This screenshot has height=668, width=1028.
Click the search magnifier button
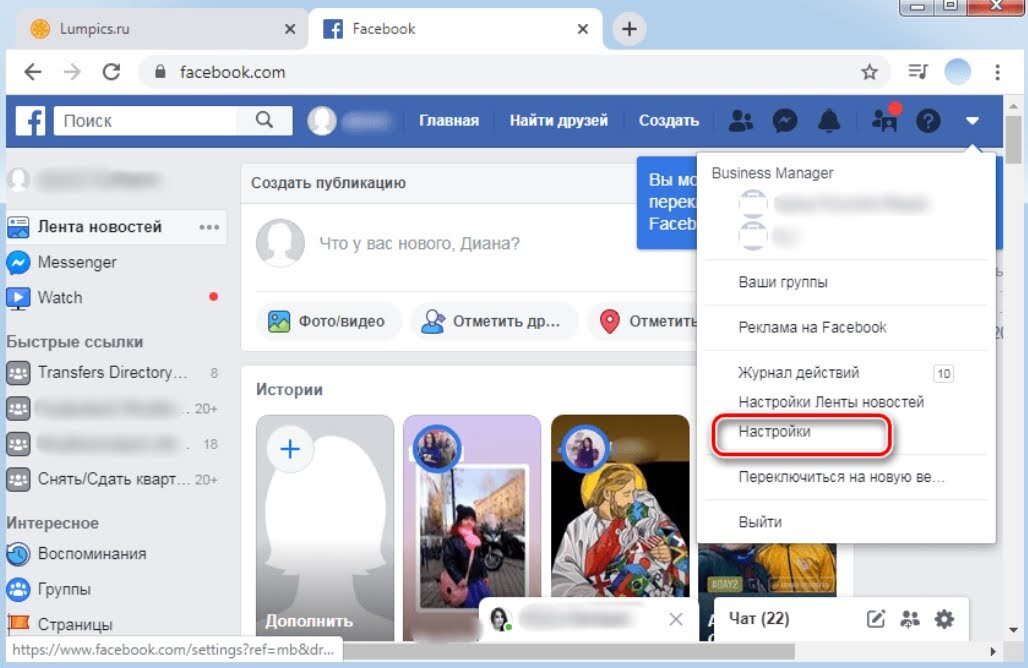pyautogui.click(x=264, y=120)
